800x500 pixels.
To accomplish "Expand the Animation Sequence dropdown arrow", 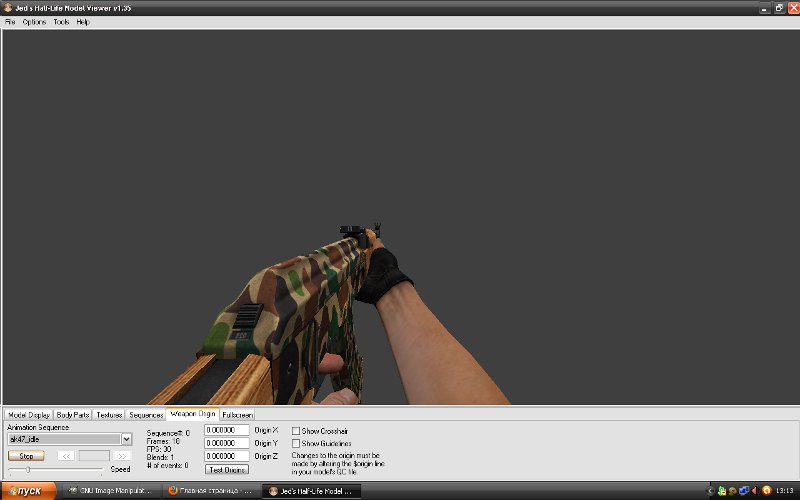I will (x=127, y=439).
